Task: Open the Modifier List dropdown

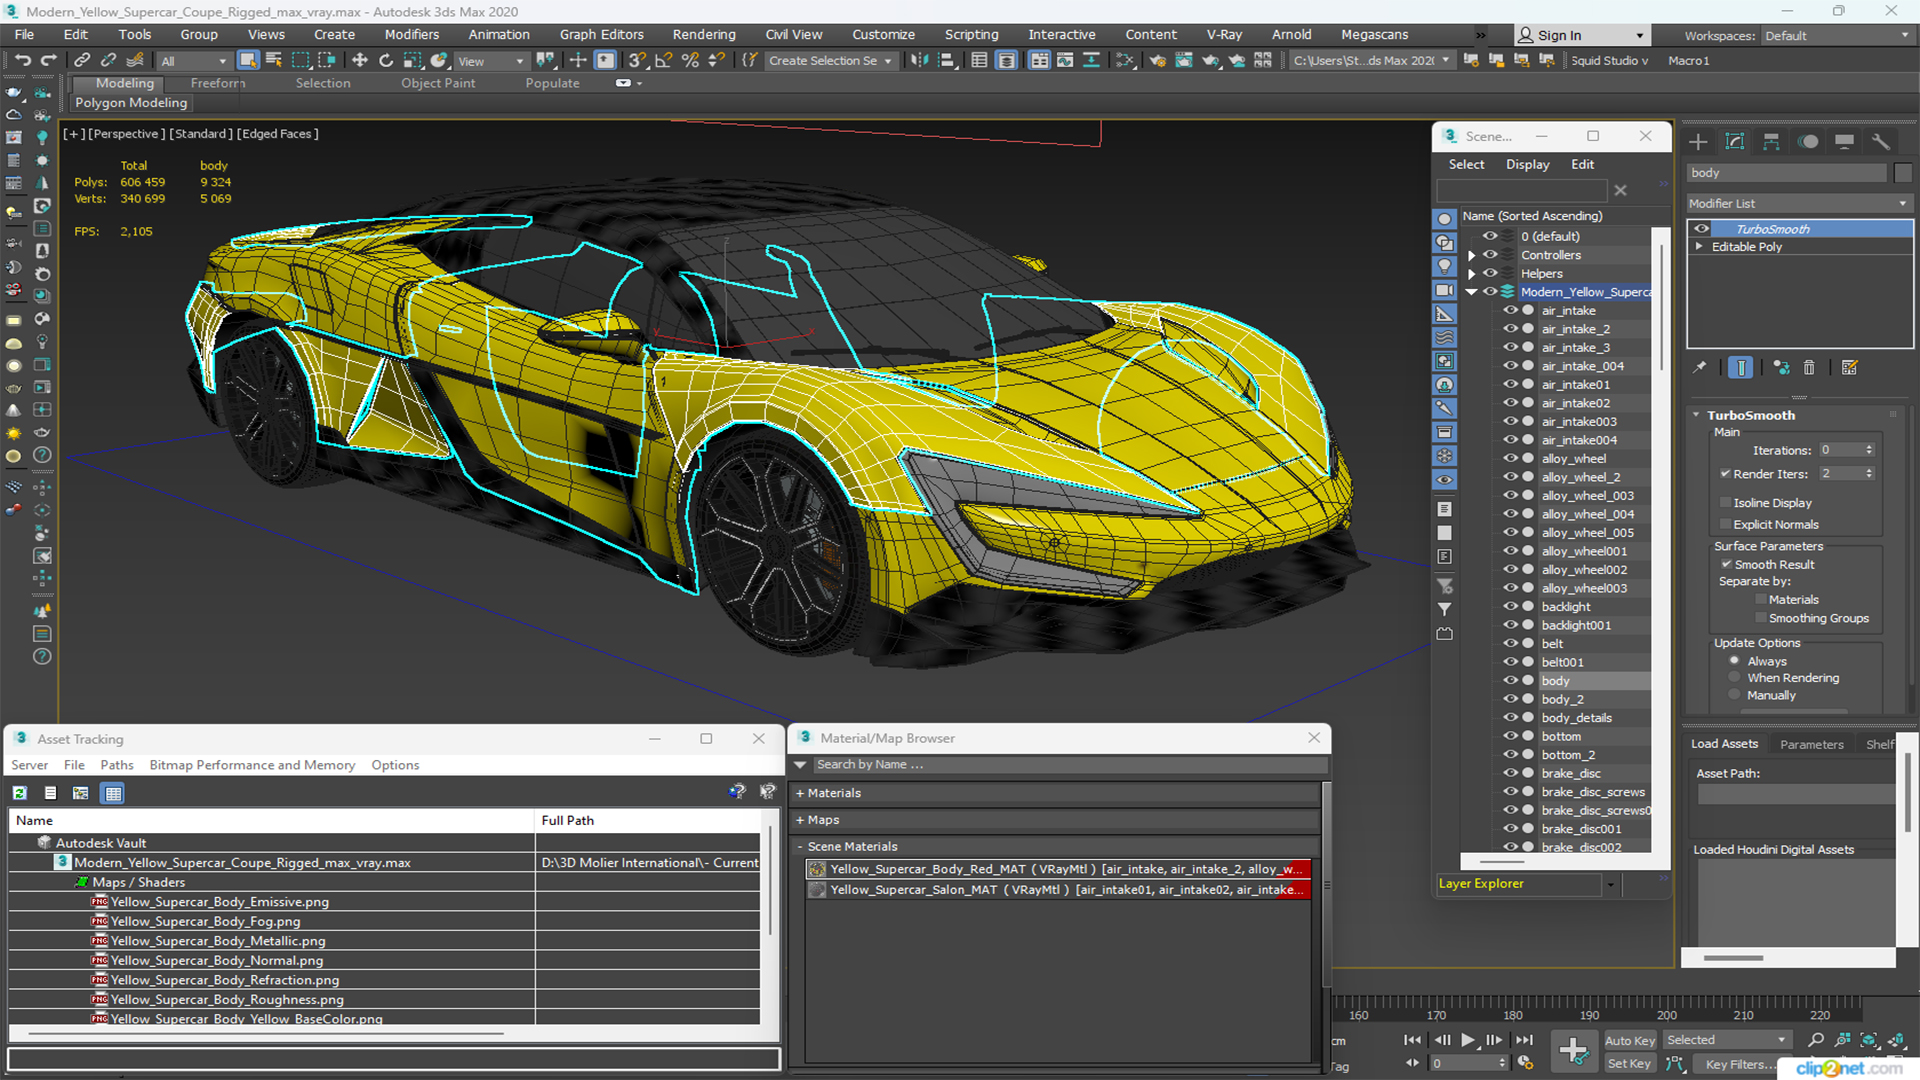Action: coord(1799,203)
